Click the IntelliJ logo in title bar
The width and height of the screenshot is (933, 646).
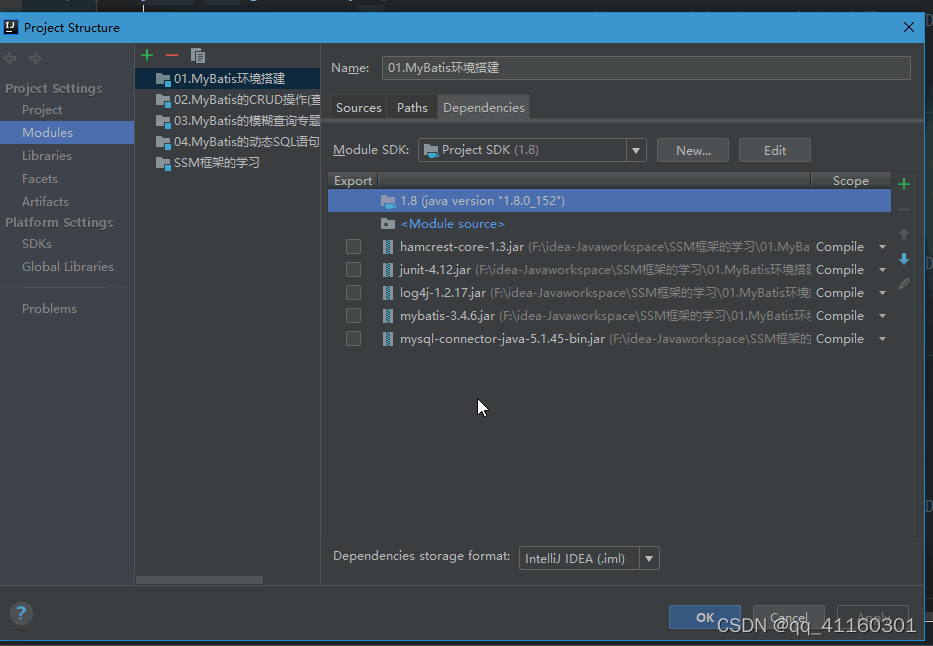click(11, 27)
